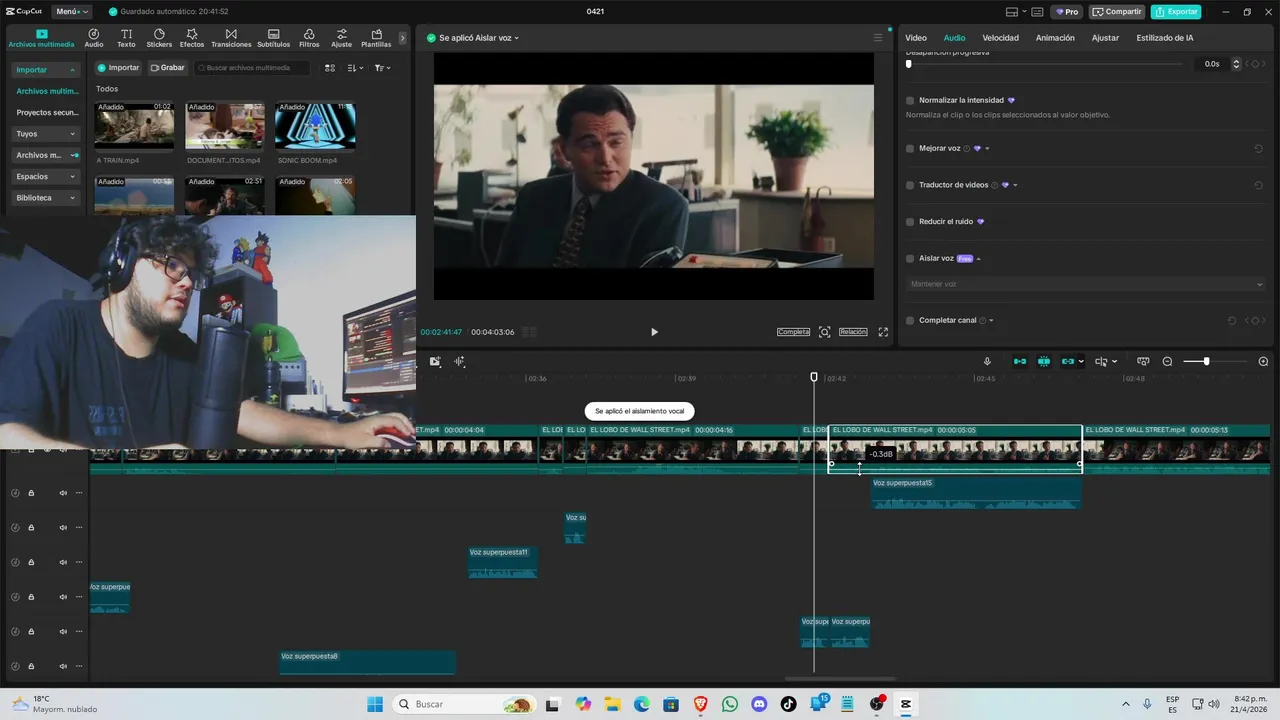Show help info for Mejorar voz
1280x720 pixels.
point(967,149)
